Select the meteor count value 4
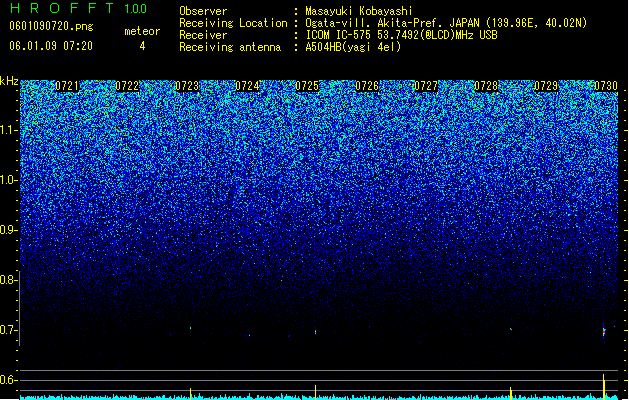 pyautogui.click(x=142, y=46)
